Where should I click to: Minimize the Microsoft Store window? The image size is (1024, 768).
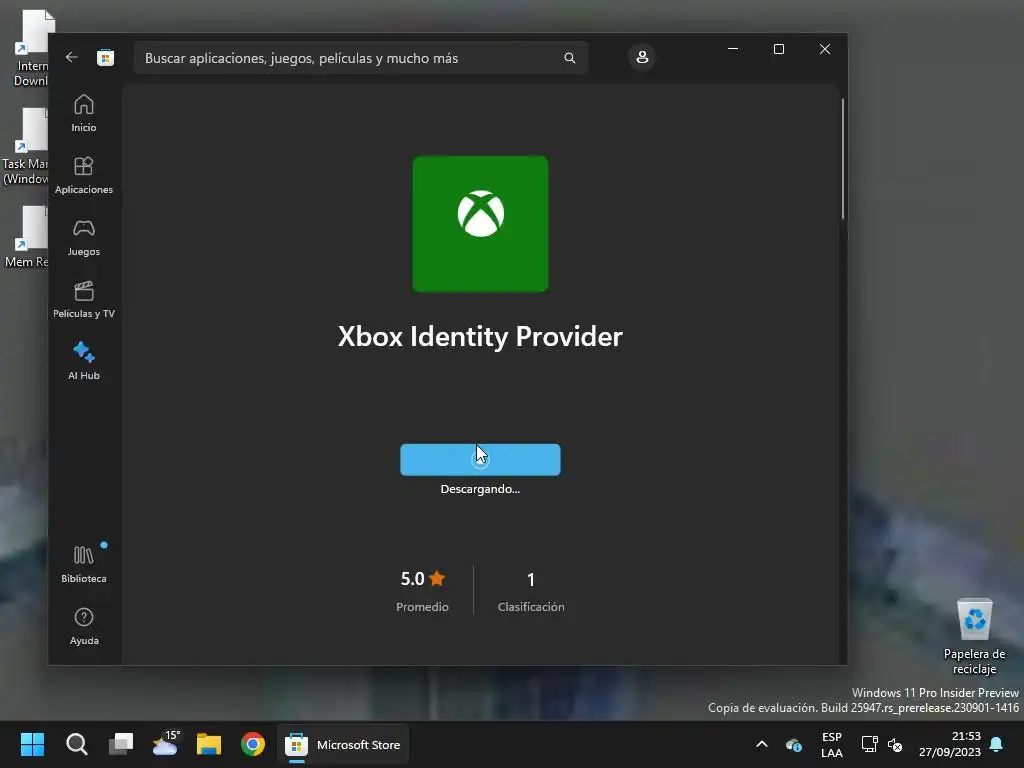point(733,49)
